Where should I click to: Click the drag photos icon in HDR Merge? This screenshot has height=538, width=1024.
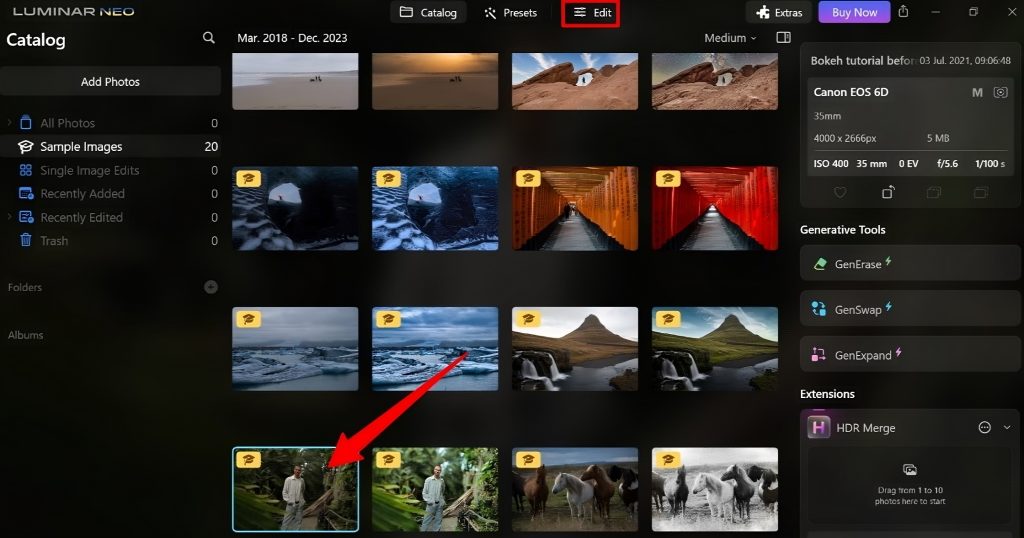click(x=909, y=470)
